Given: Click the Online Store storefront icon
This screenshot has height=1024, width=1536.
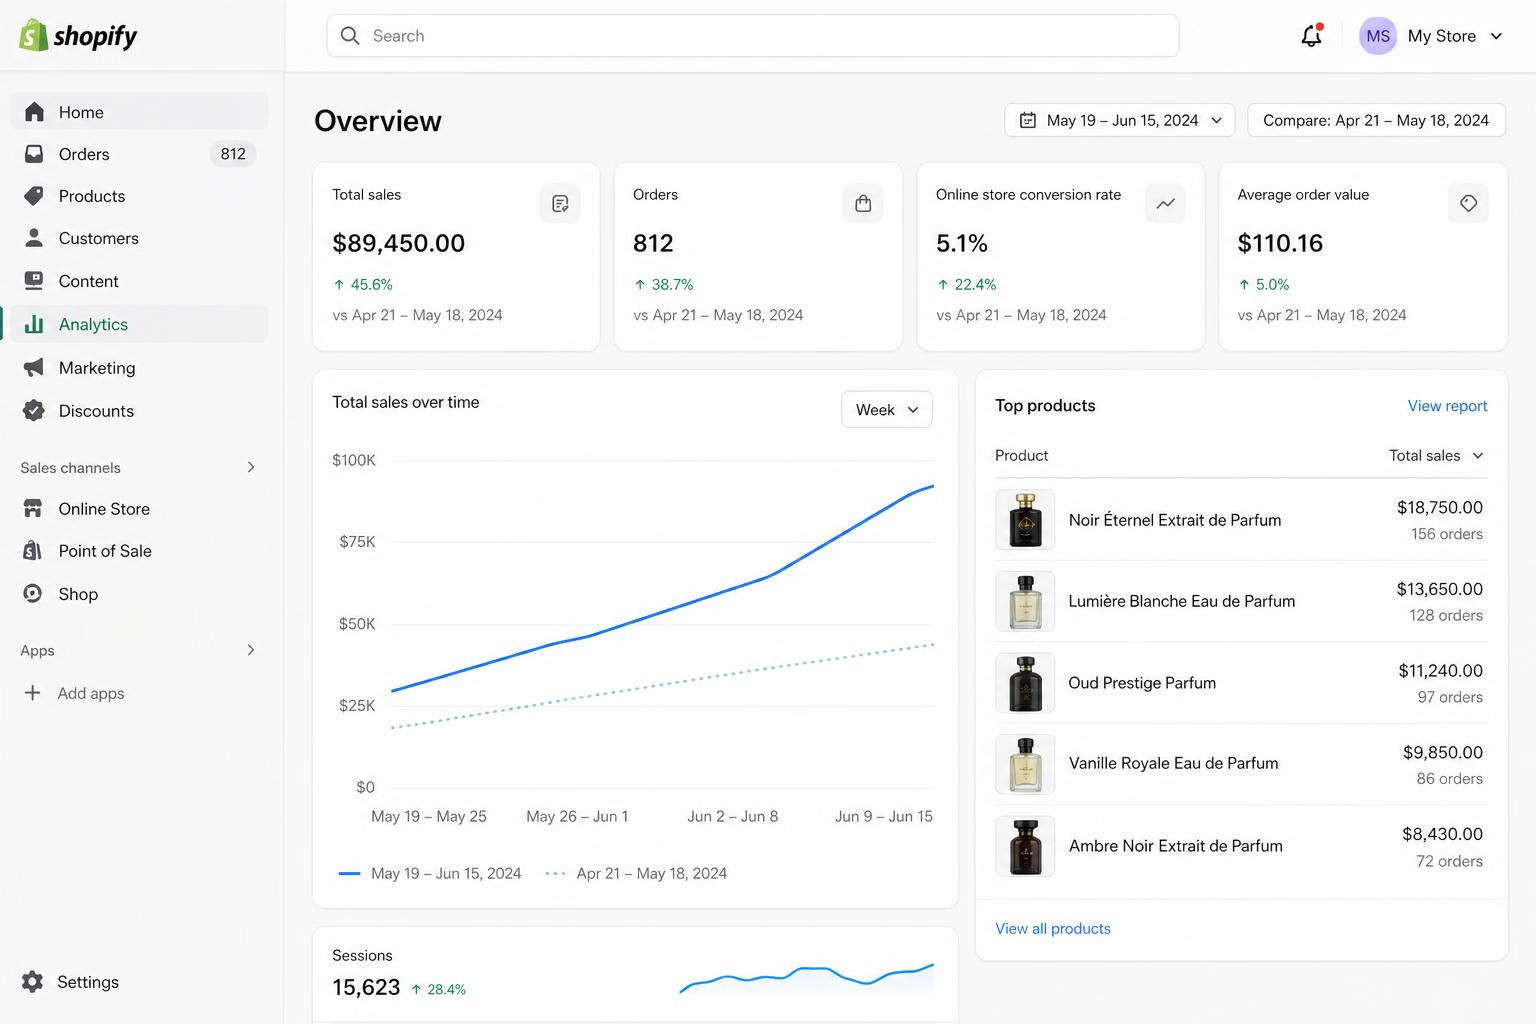Looking at the screenshot, I should [33, 509].
